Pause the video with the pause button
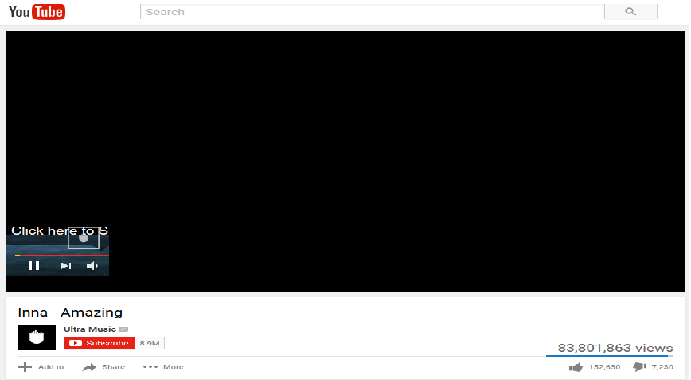Viewport: 691px width, 380px height. pos(34,265)
